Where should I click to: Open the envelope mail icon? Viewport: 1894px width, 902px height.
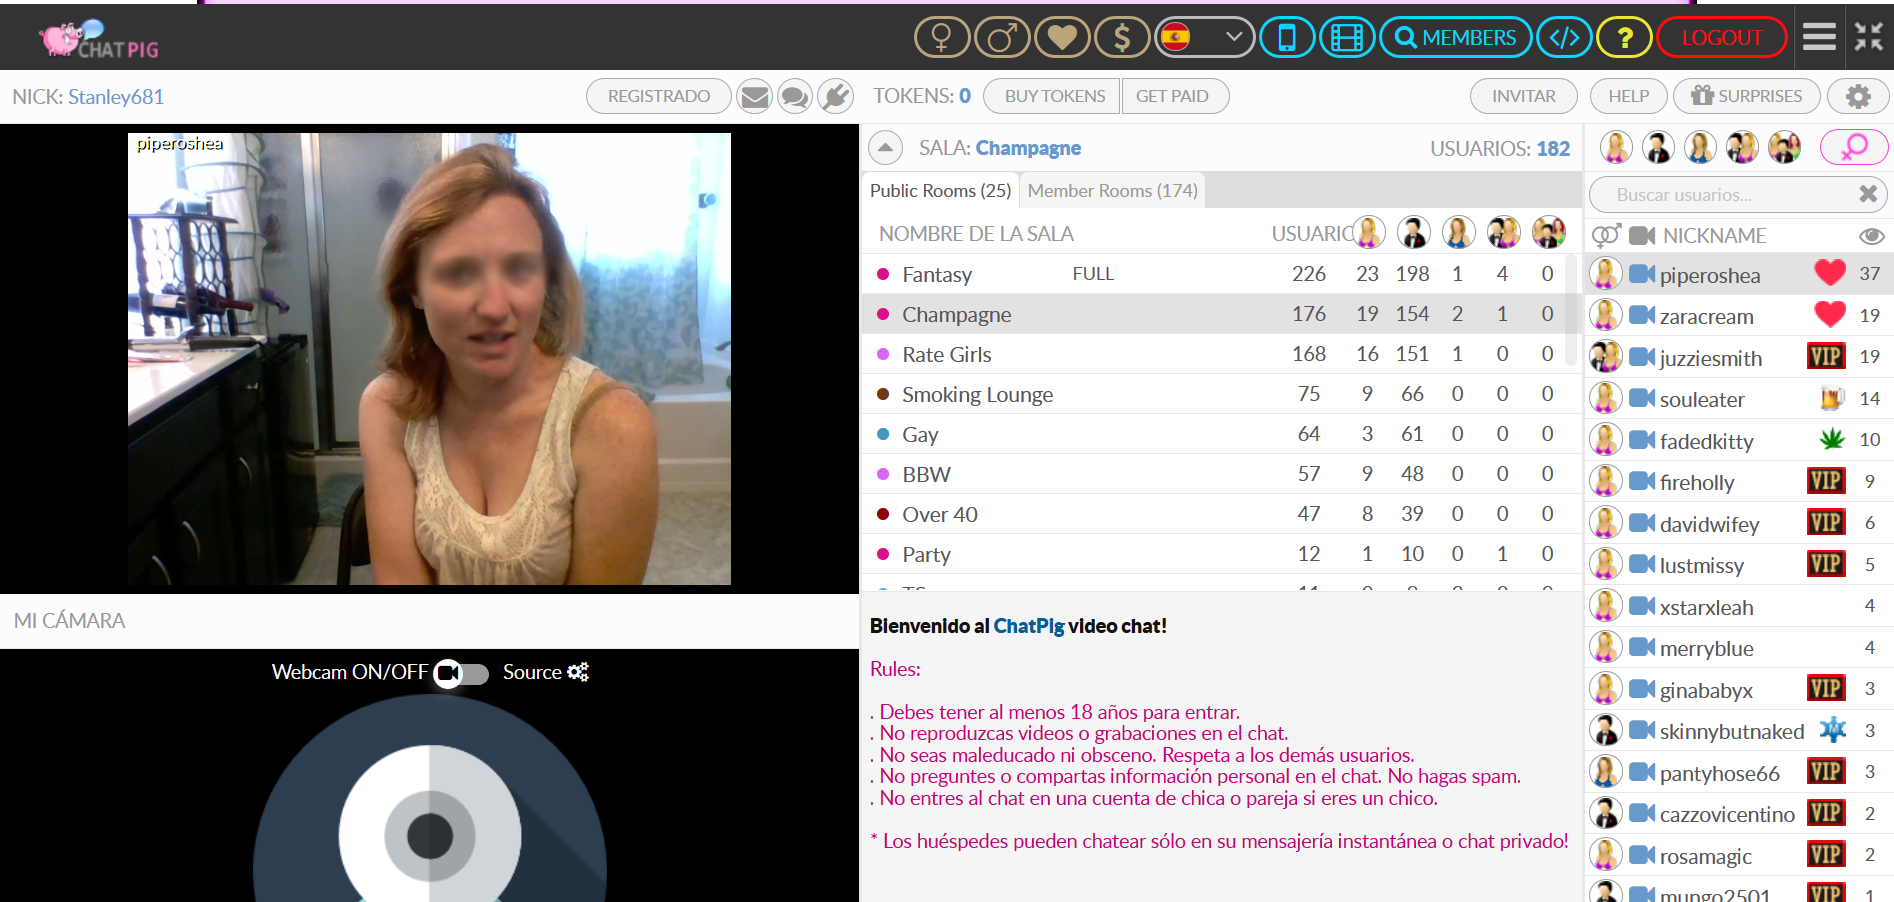(x=755, y=96)
